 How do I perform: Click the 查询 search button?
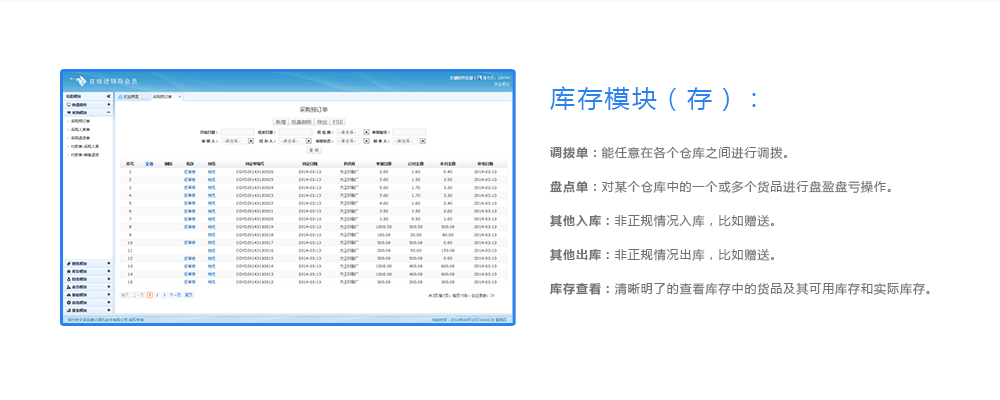[x=313, y=150]
